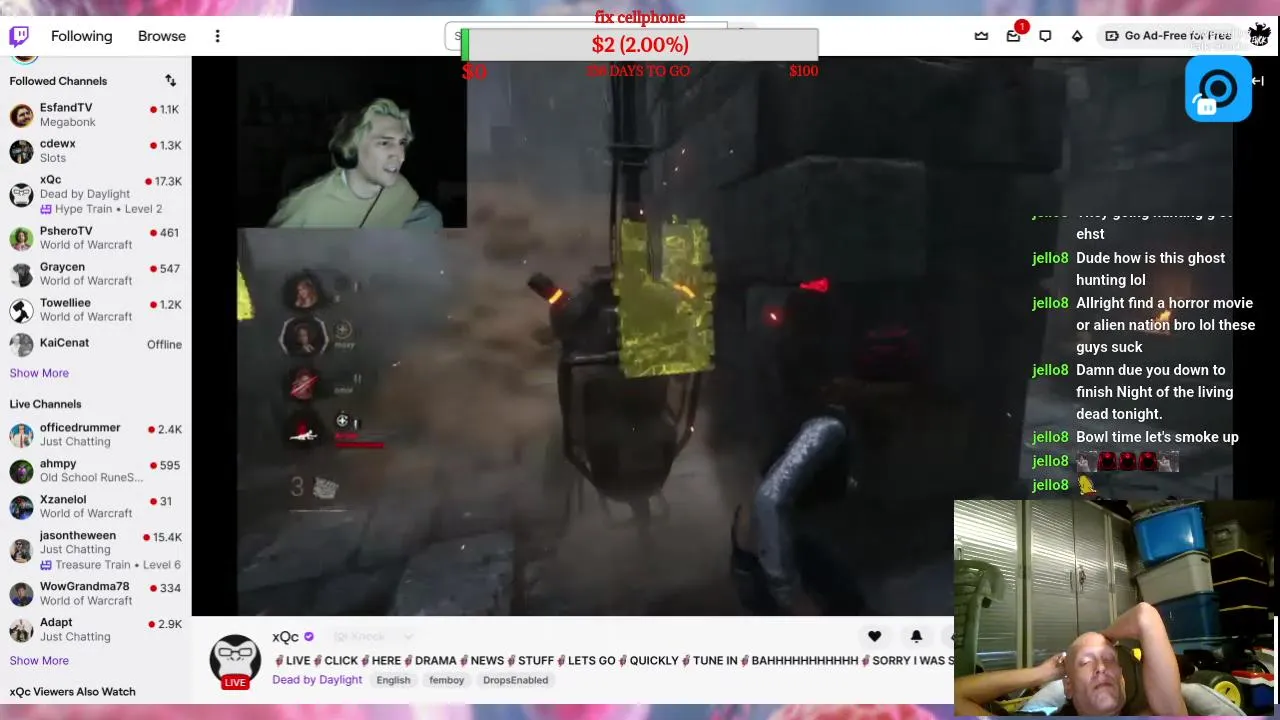
Task: Open officedrummer live channel
Action: click(x=95, y=435)
